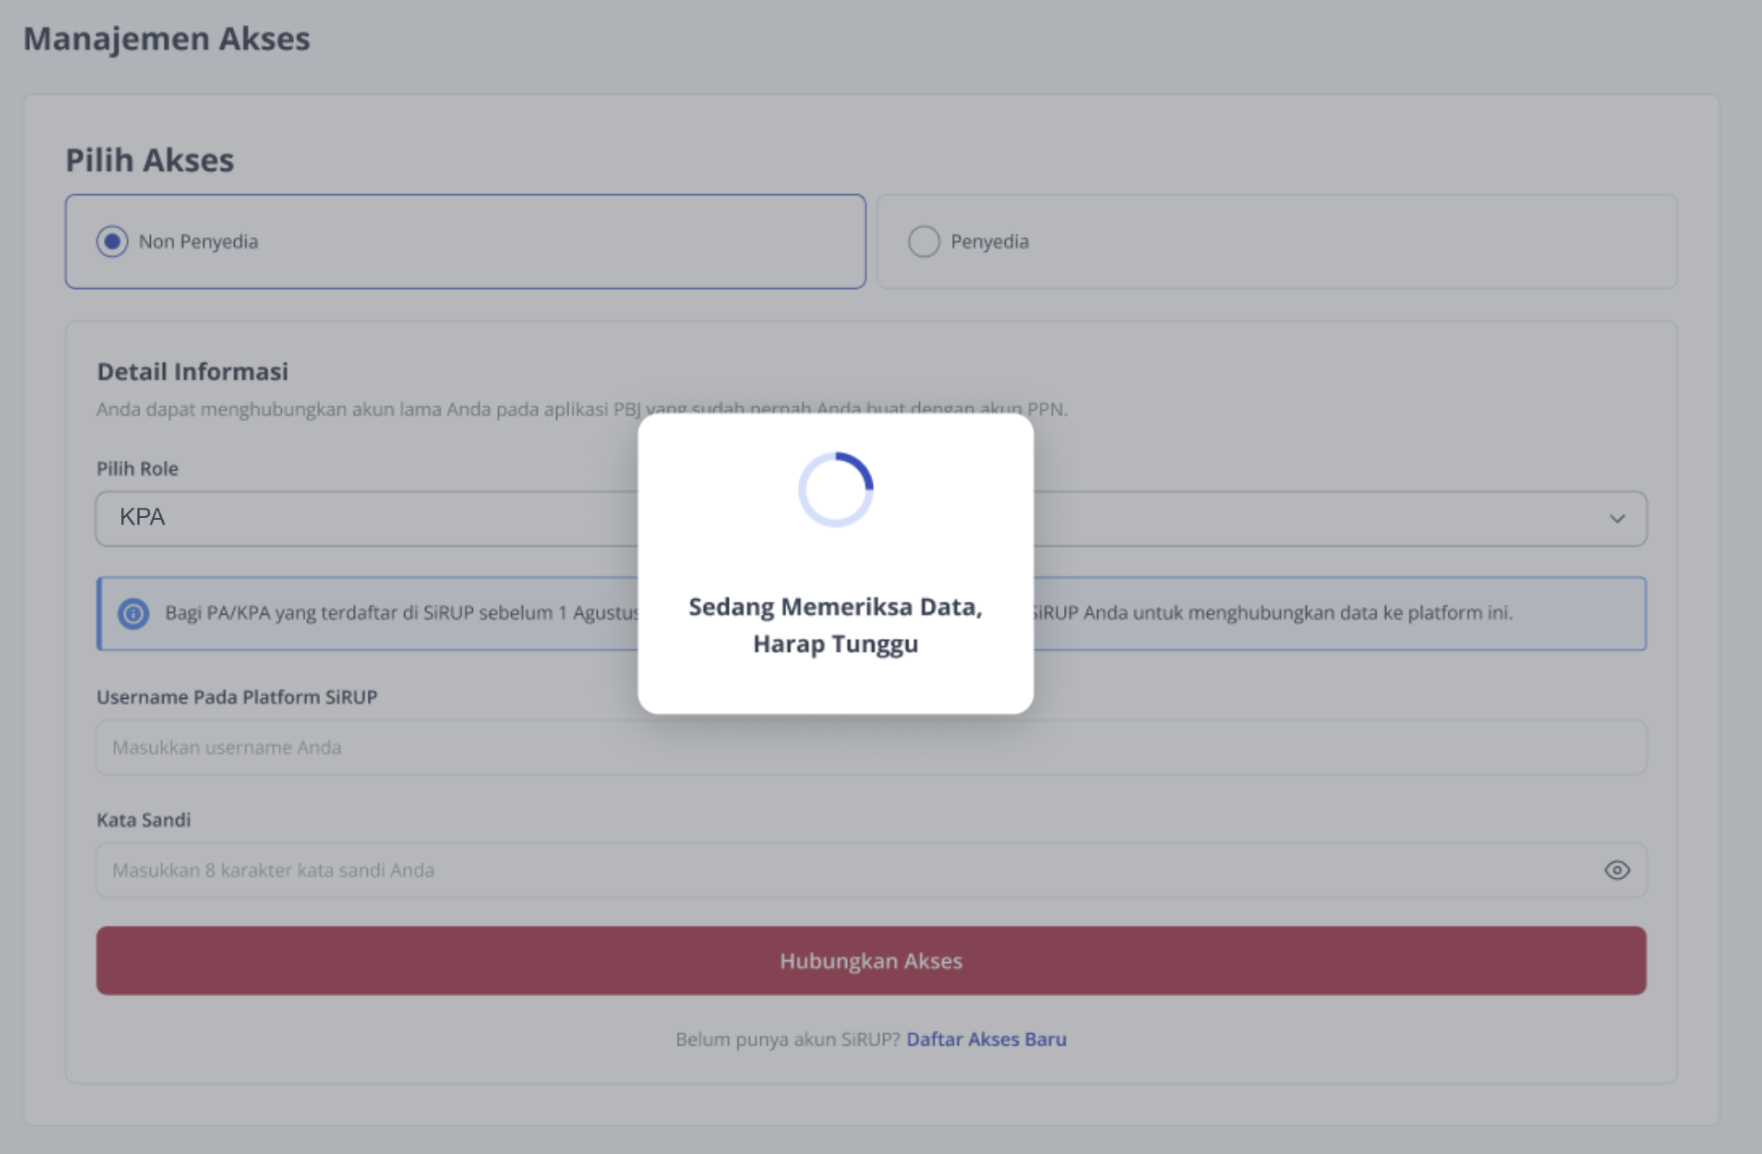The width and height of the screenshot is (1762, 1154).
Task: Click the Hubungkan Akses button
Action: [871, 960]
